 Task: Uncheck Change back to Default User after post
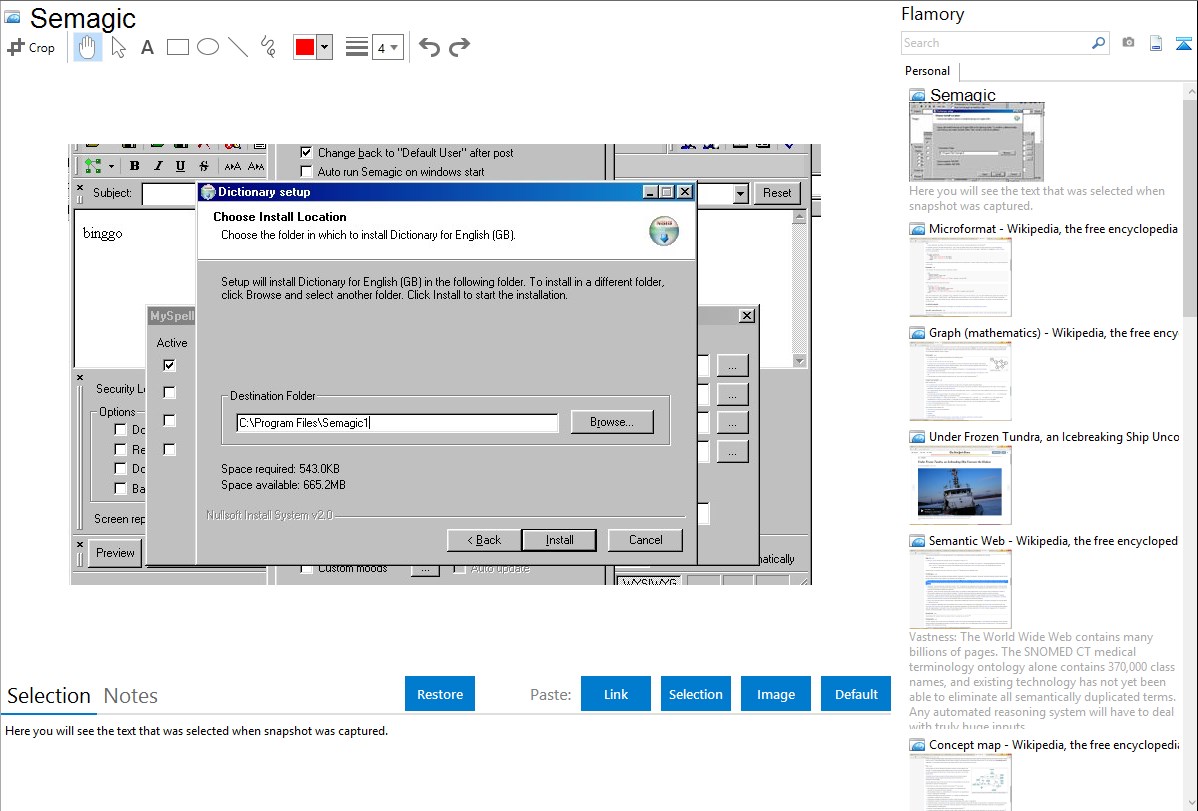(x=306, y=153)
